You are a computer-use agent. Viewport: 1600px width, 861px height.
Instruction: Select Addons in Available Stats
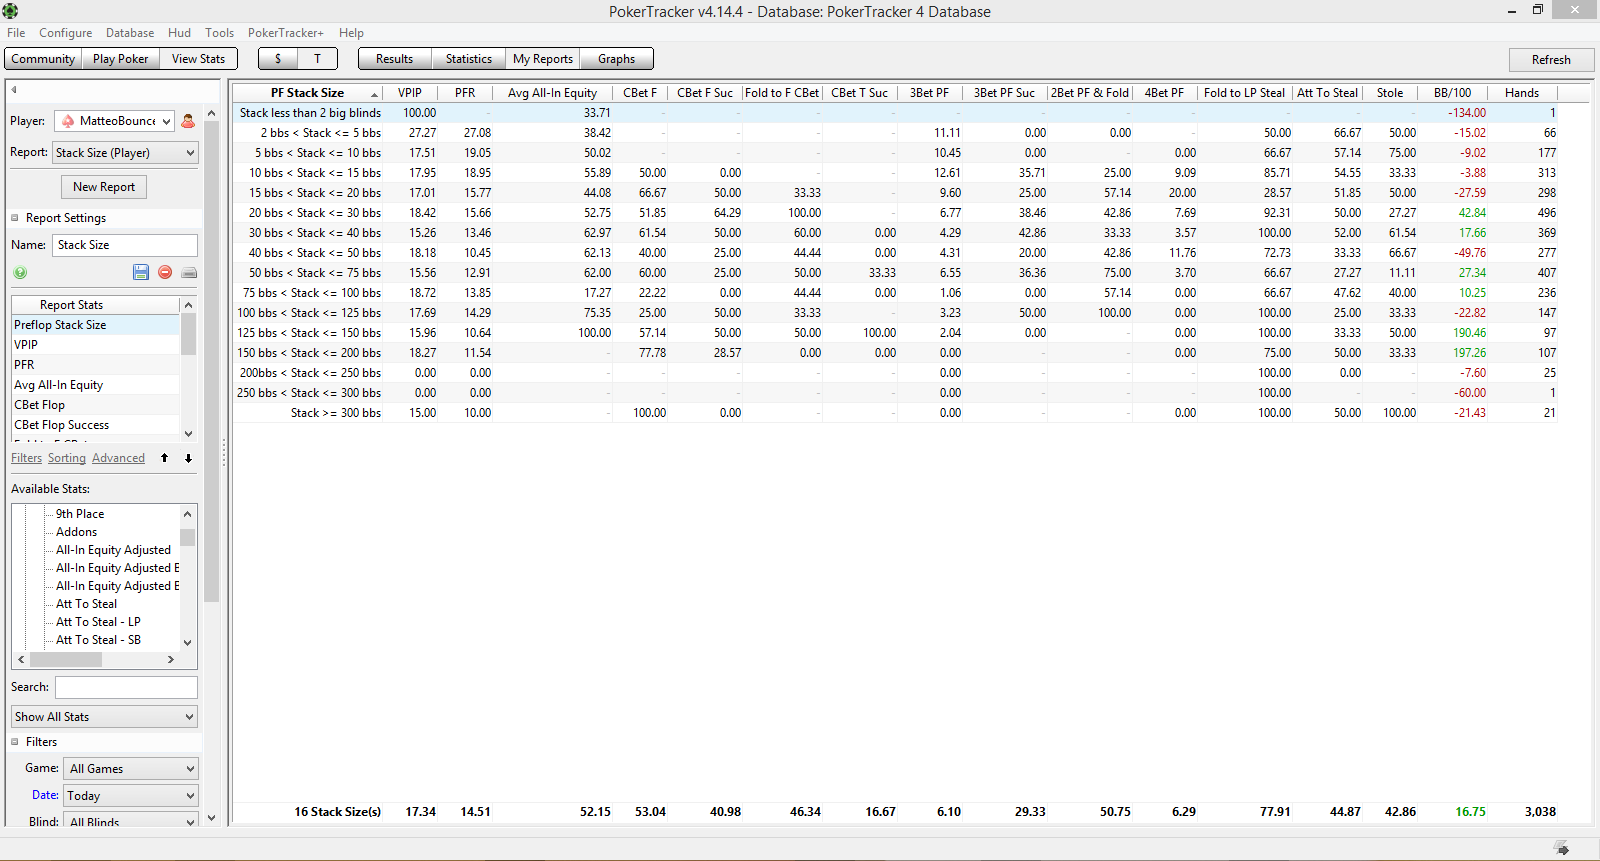pos(76,532)
